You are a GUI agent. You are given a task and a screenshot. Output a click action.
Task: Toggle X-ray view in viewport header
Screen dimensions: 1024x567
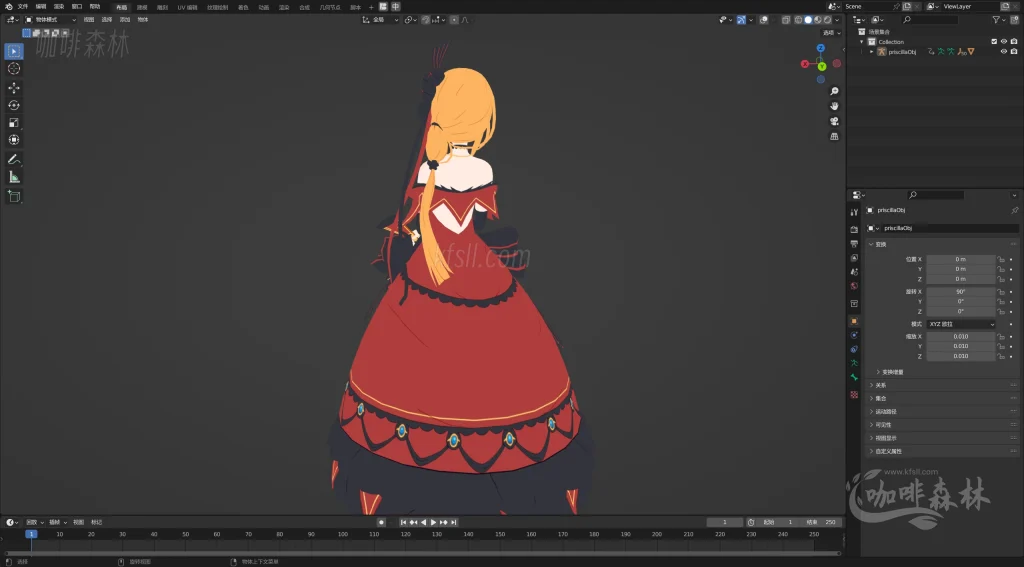[x=786, y=20]
